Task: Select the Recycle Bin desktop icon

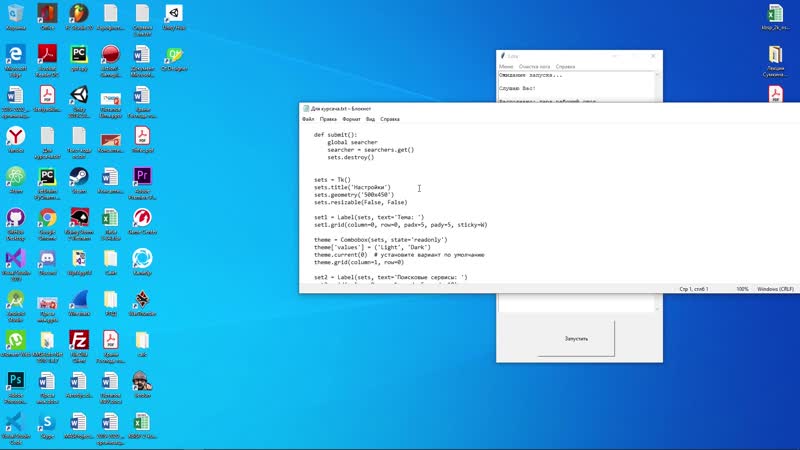Action: [x=15, y=14]
